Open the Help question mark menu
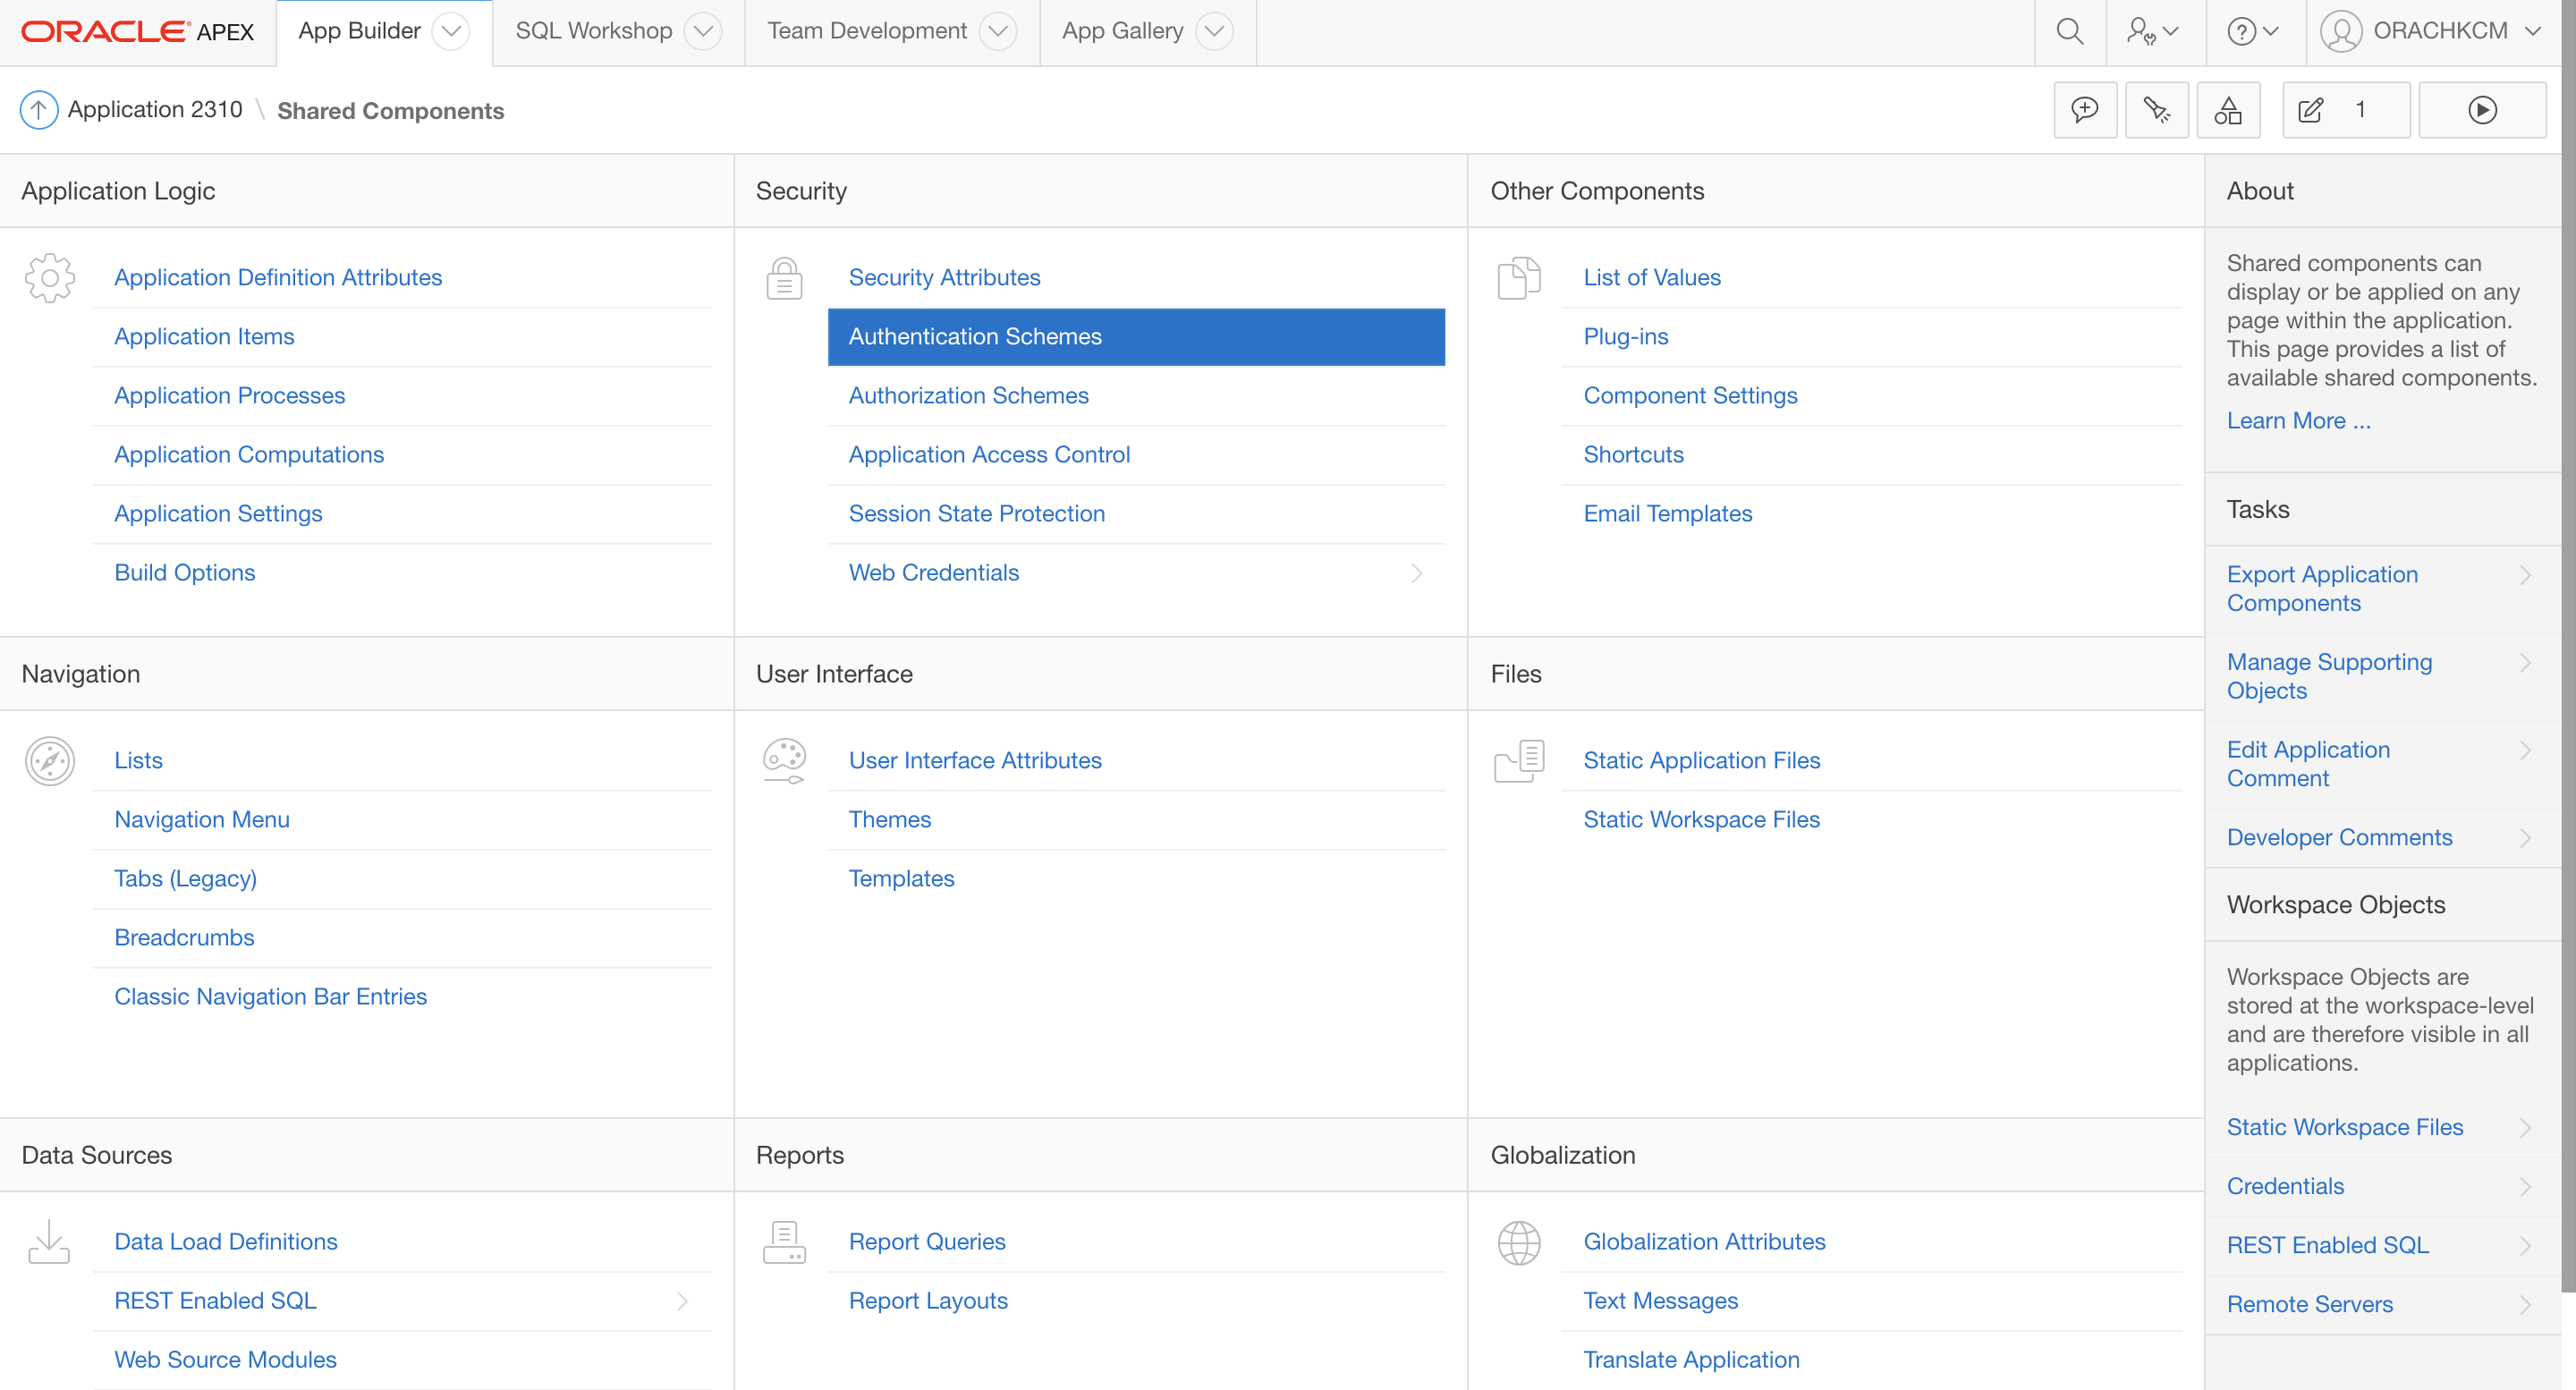The width and height of the screenshot is (2576, 1390). tap(2251, 32)
